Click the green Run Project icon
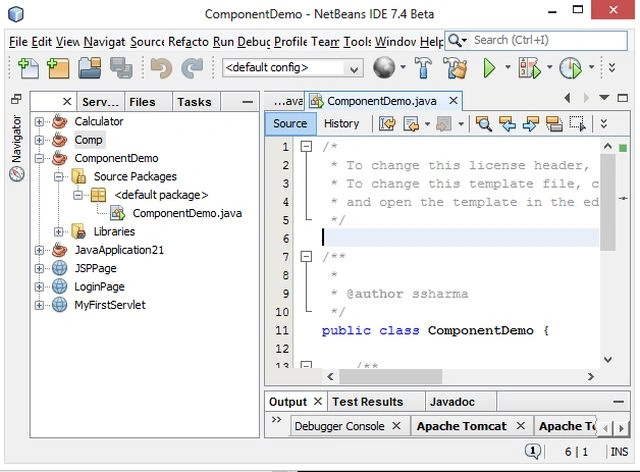Screen dimensions: 640x472 pos(489,68)
